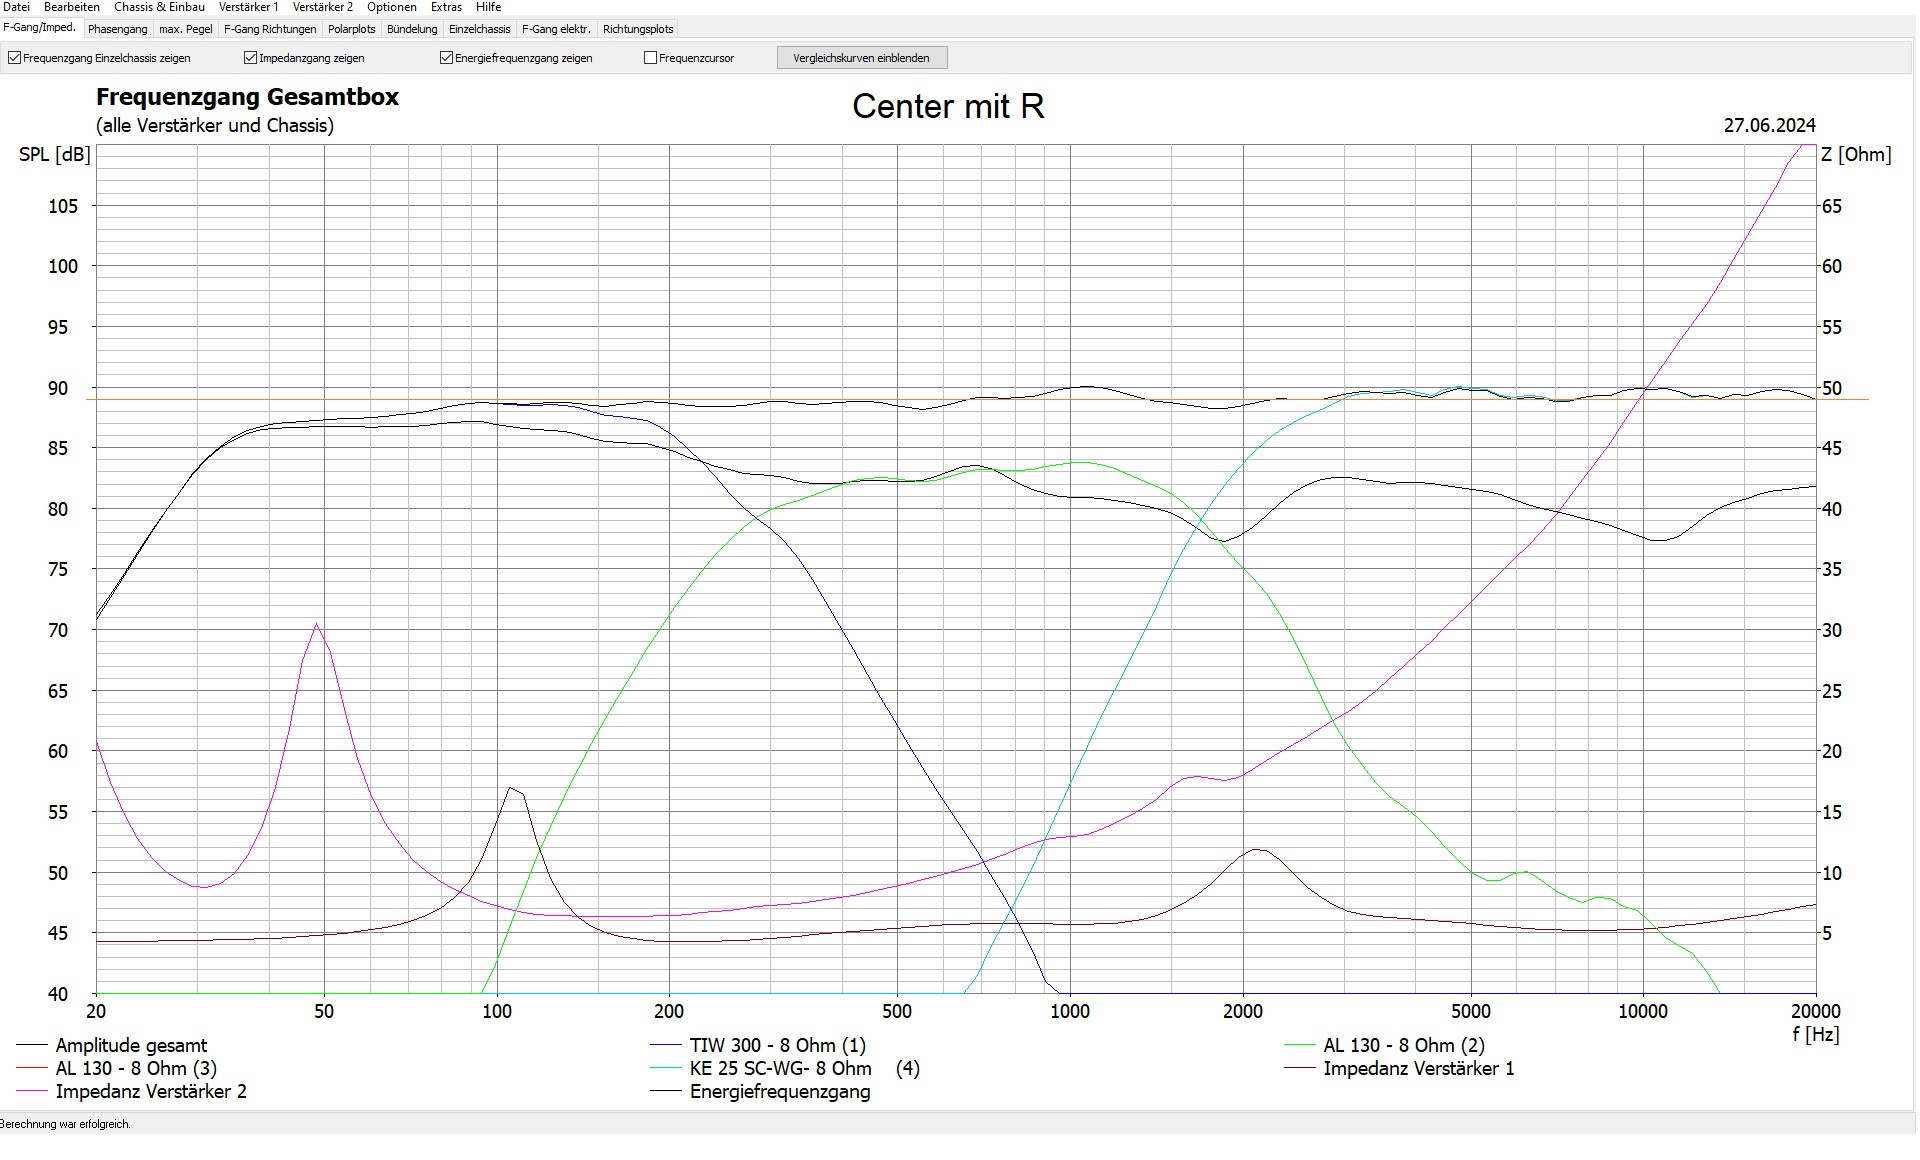
Task: Switch to the Richtungsplots tab
Action: click(638, 29)
